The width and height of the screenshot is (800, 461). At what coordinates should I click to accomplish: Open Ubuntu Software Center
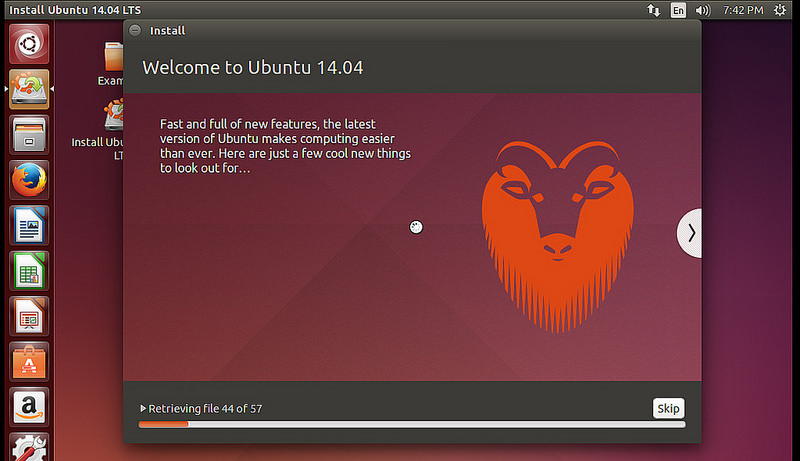[x=30, y=361]
